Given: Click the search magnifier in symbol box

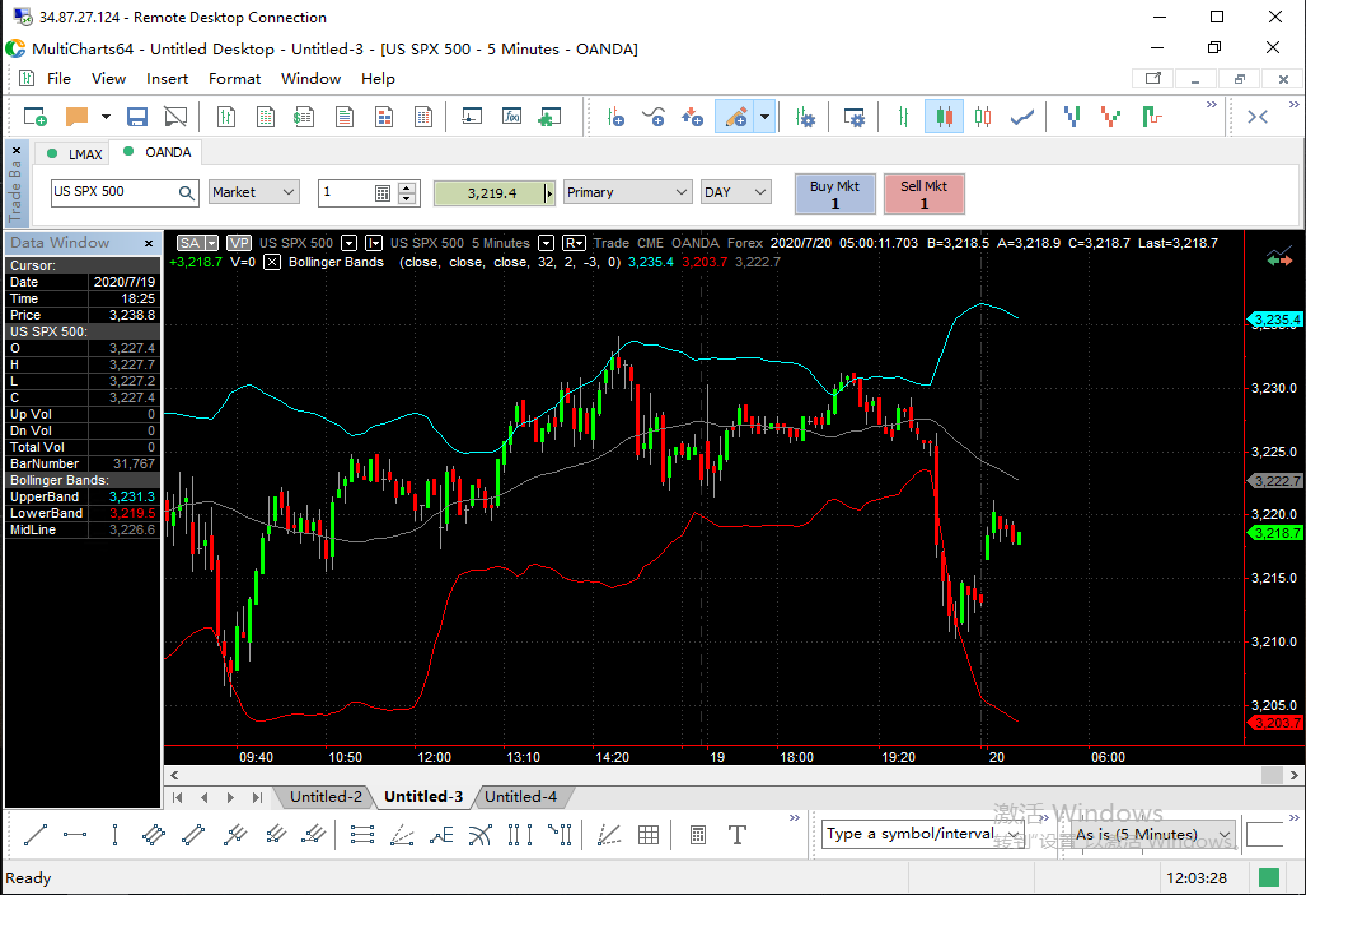Looking at the screenshot, I should (x=186, y=193).
